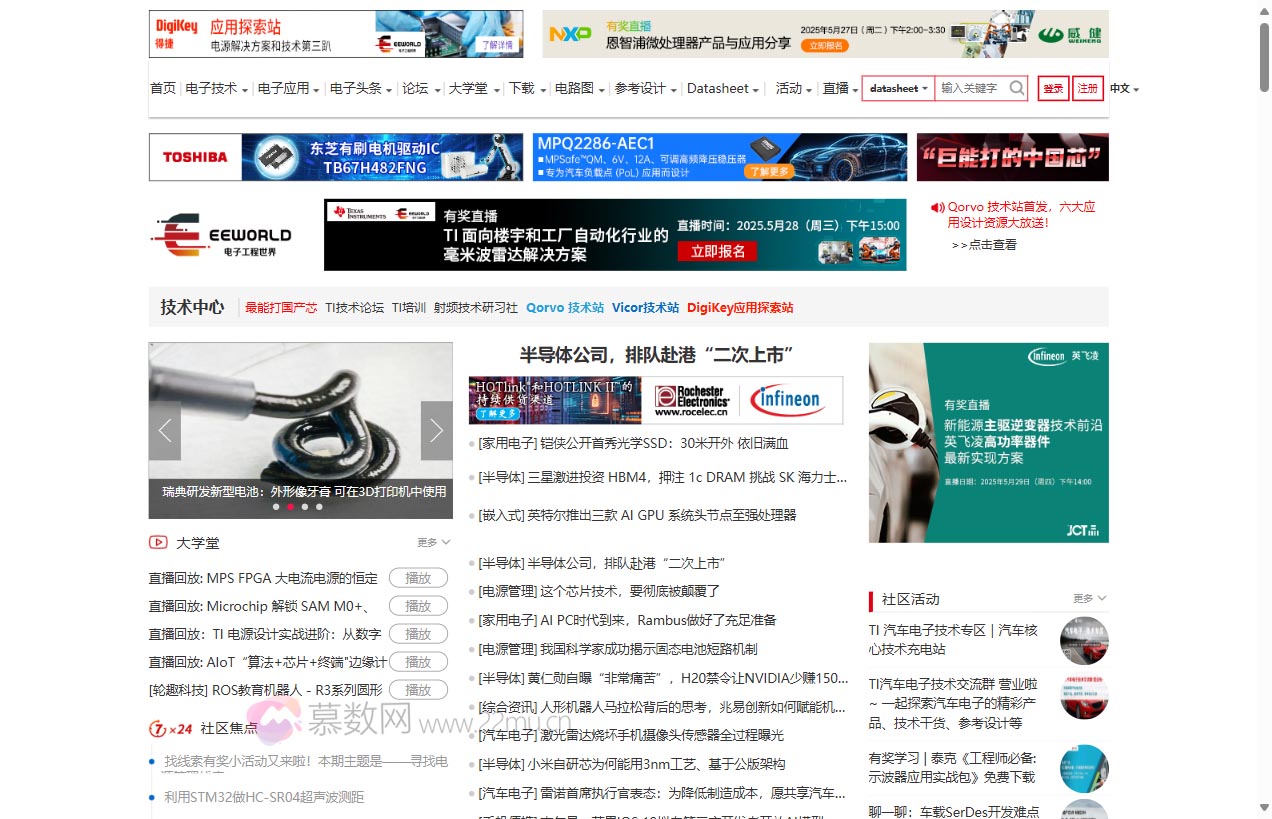Click the Infineon logo in the supply banner
This screenshot has height=819, width=1272.
(789, 398)
